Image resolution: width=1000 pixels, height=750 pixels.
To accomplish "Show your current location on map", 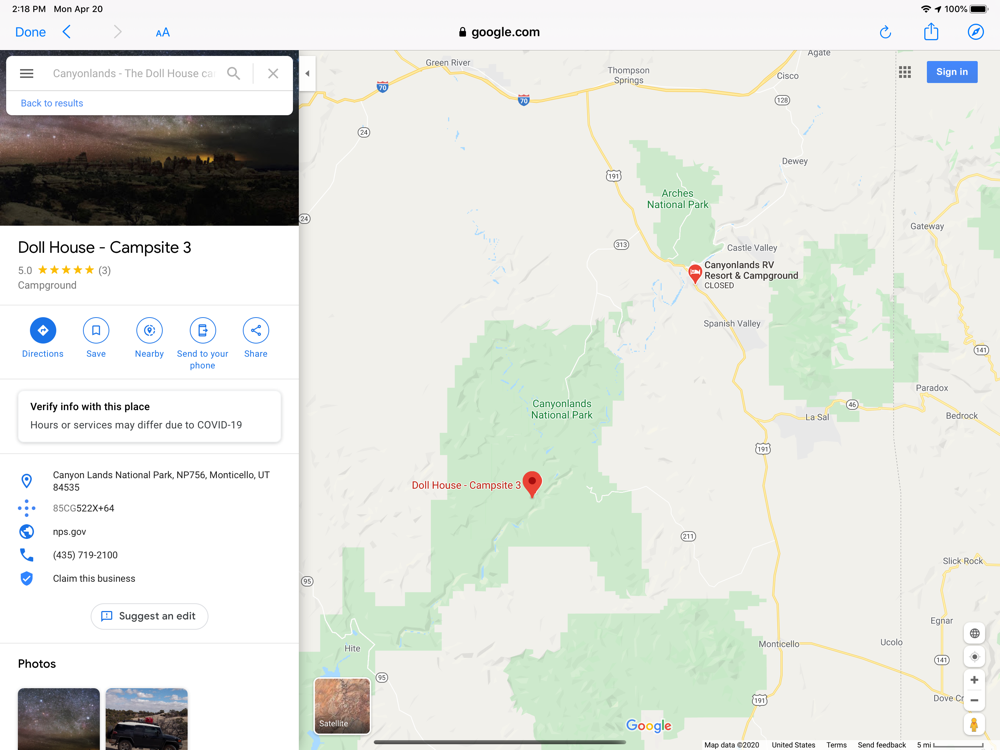I will pyautogui.click(x=974, y=657).
